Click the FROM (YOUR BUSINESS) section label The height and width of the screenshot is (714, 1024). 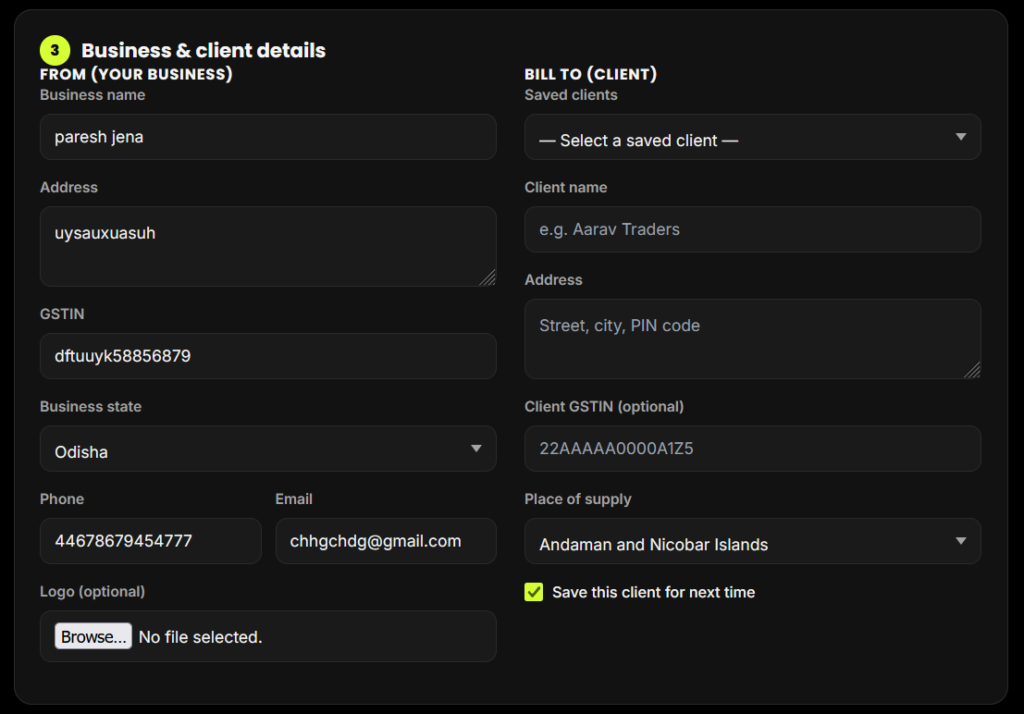[136, 74]
